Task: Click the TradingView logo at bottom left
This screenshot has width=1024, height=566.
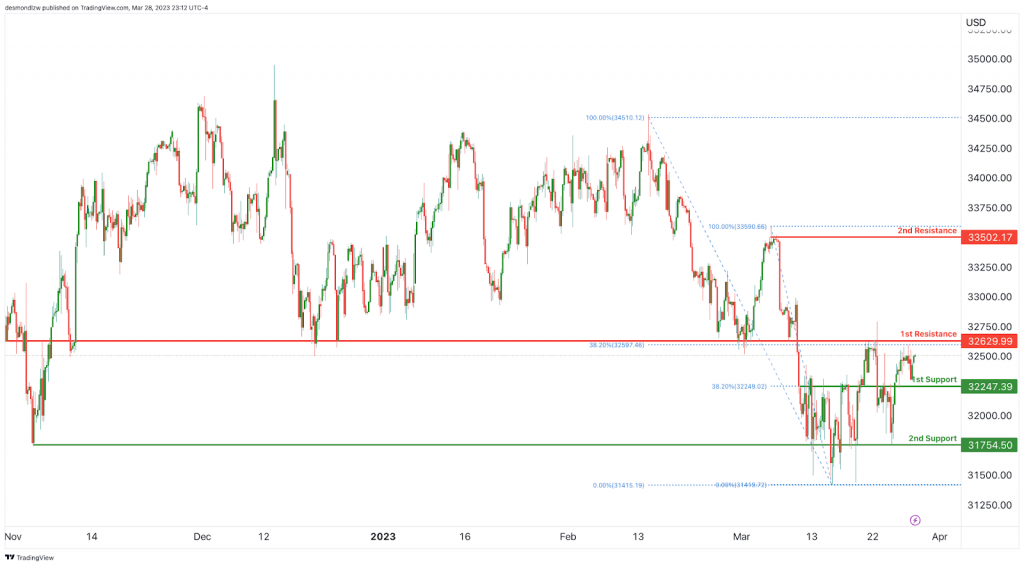Action: (x=29, y=558)
